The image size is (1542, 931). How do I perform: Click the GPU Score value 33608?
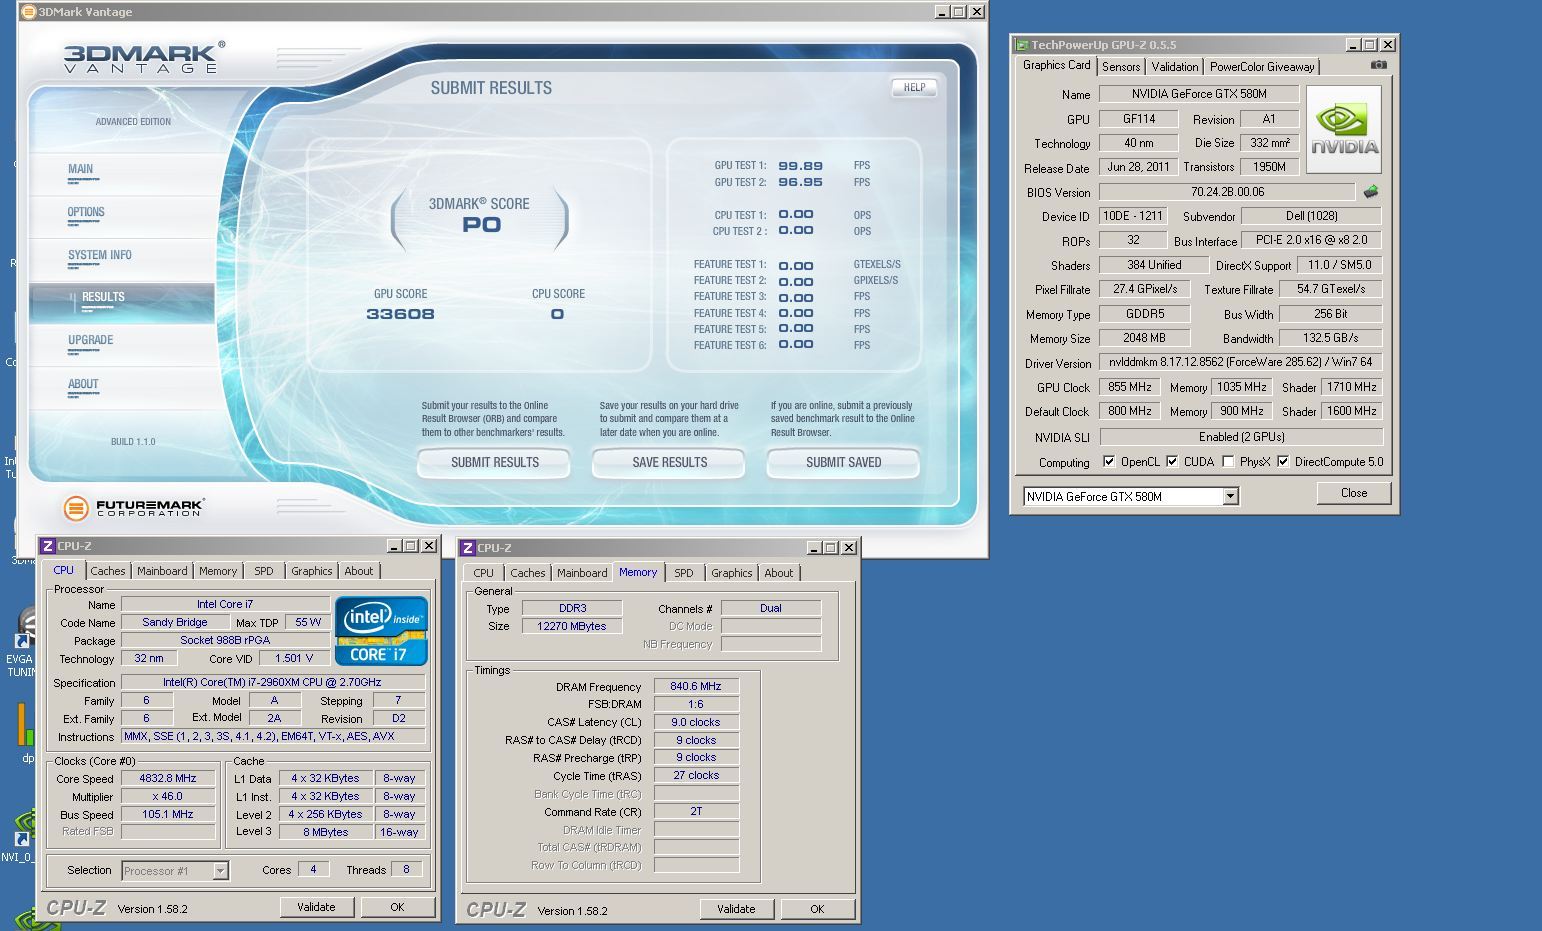tap(400, 314)
